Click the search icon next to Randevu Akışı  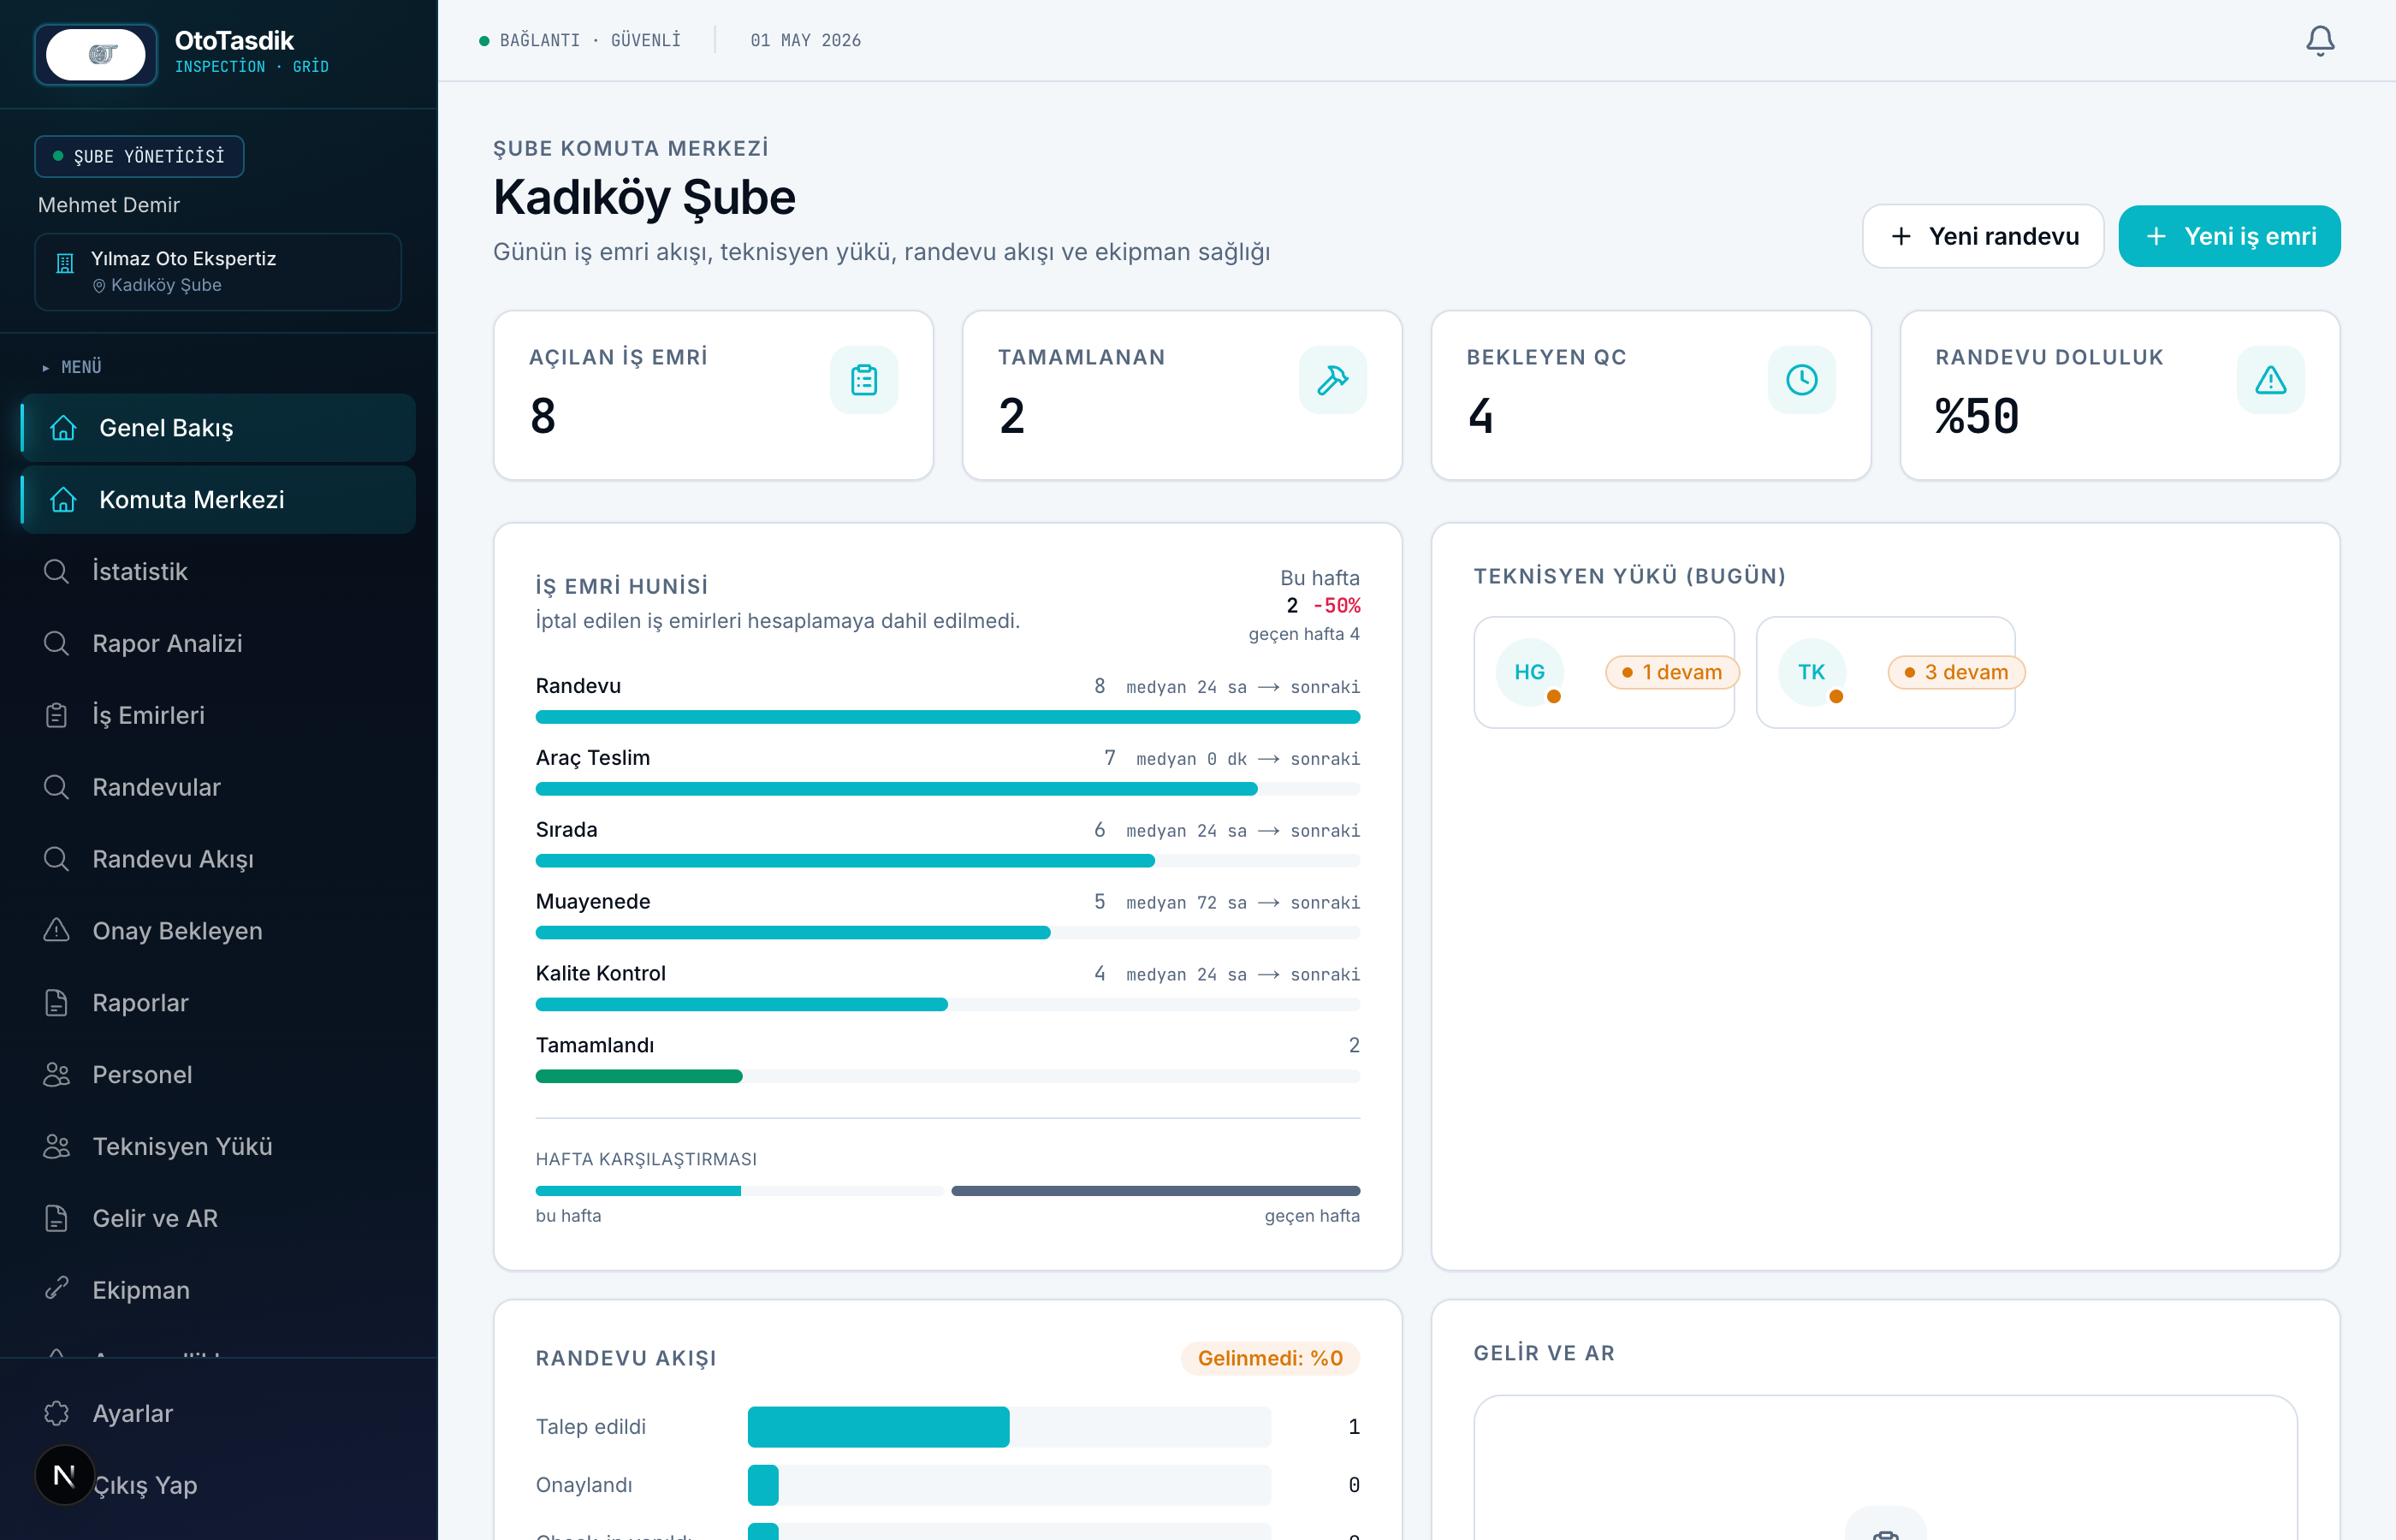coord(57,859)
